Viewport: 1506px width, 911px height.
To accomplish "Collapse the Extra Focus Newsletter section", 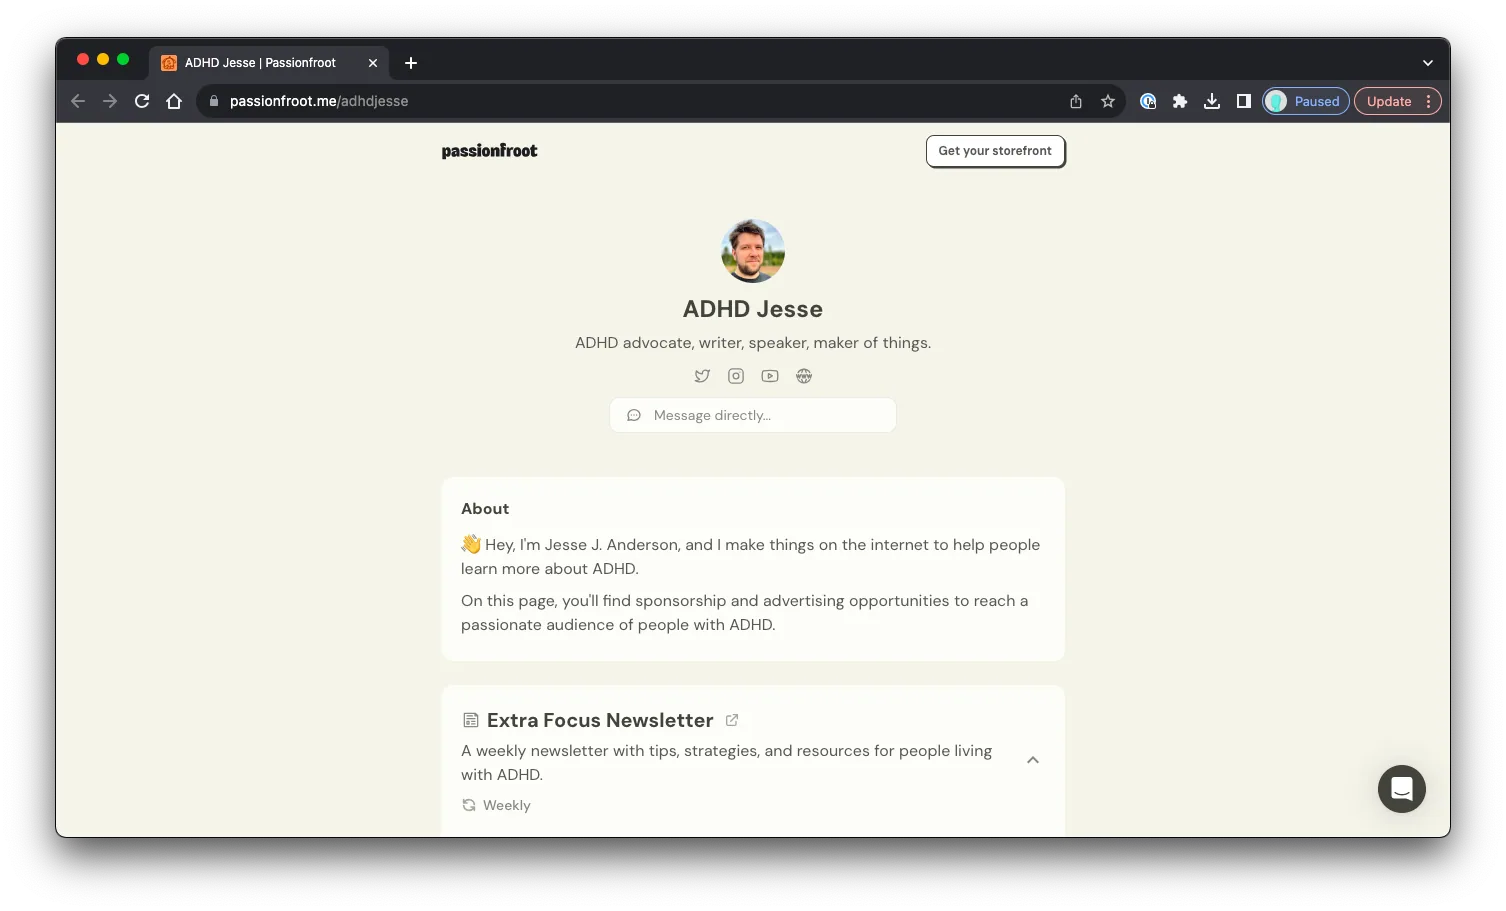I will point(1033,760).
